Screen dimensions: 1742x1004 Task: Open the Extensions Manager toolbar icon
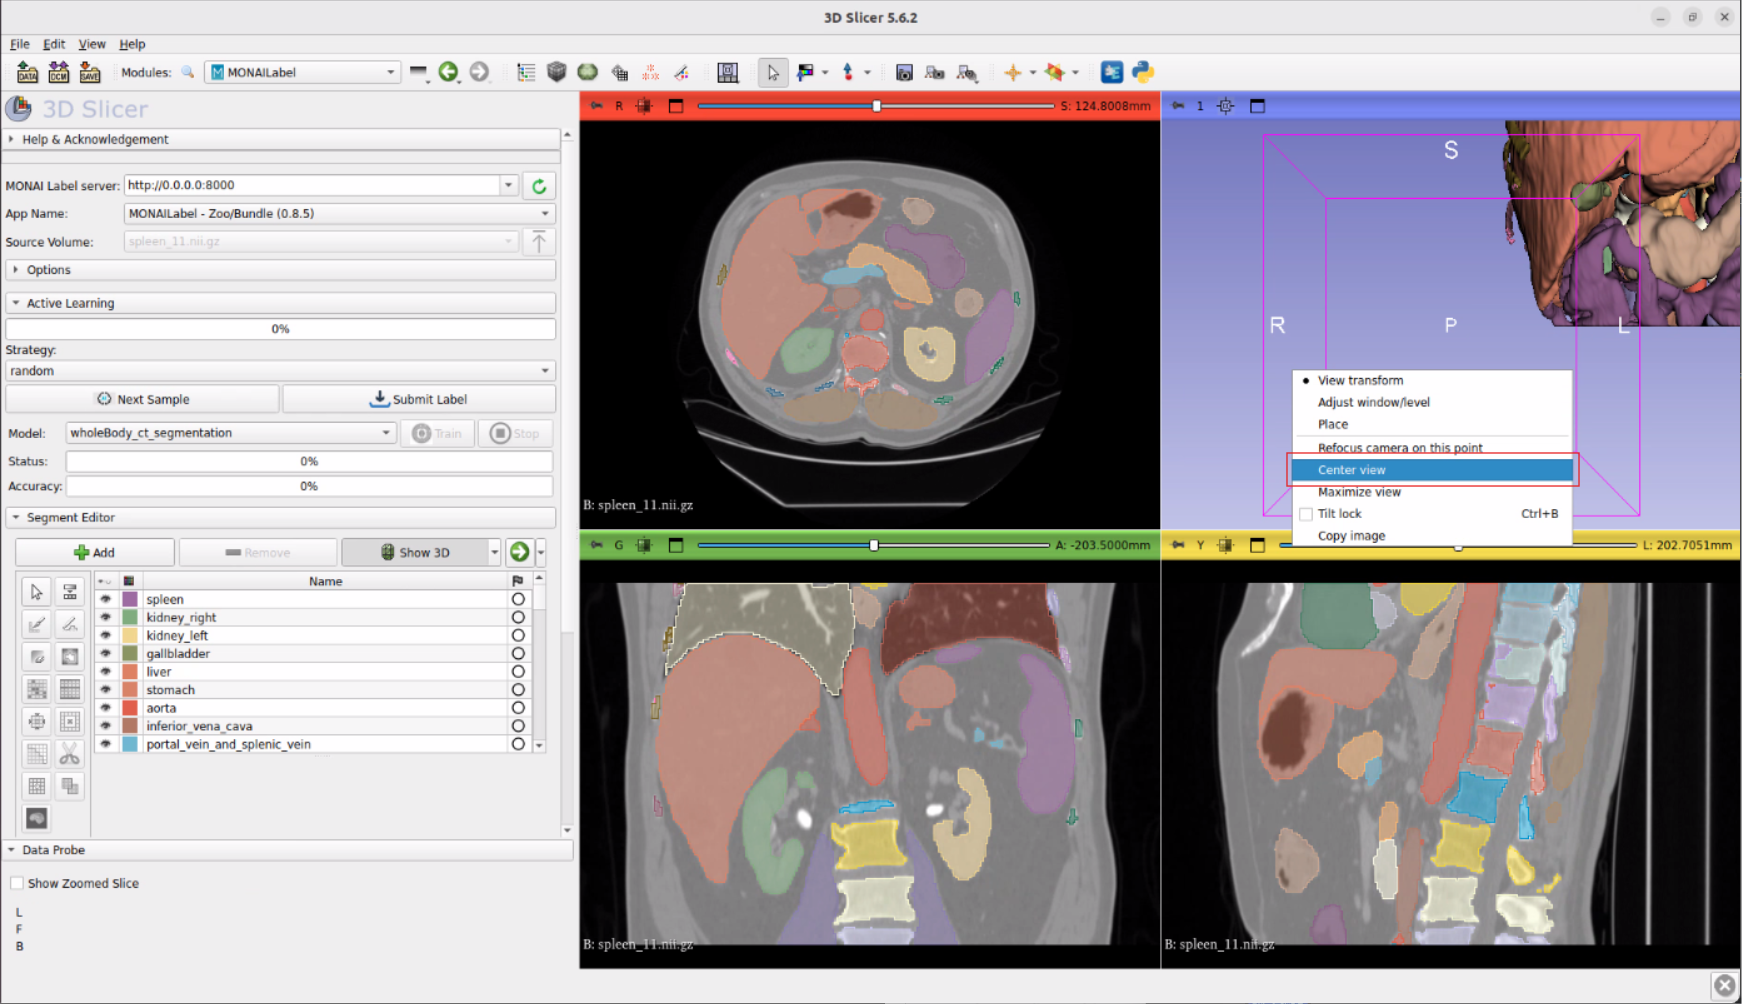click(1111, 72)
